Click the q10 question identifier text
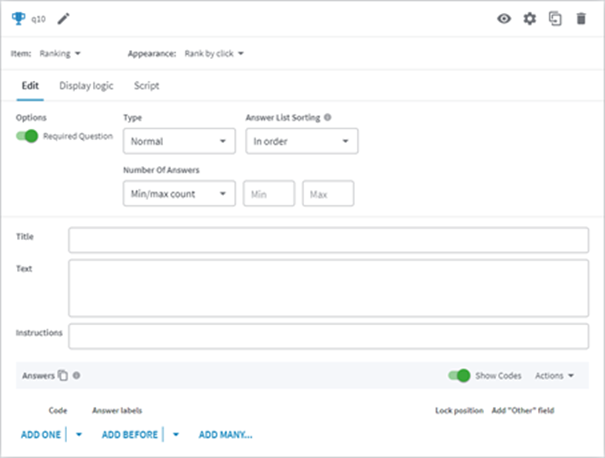 (x=39, y=19)
